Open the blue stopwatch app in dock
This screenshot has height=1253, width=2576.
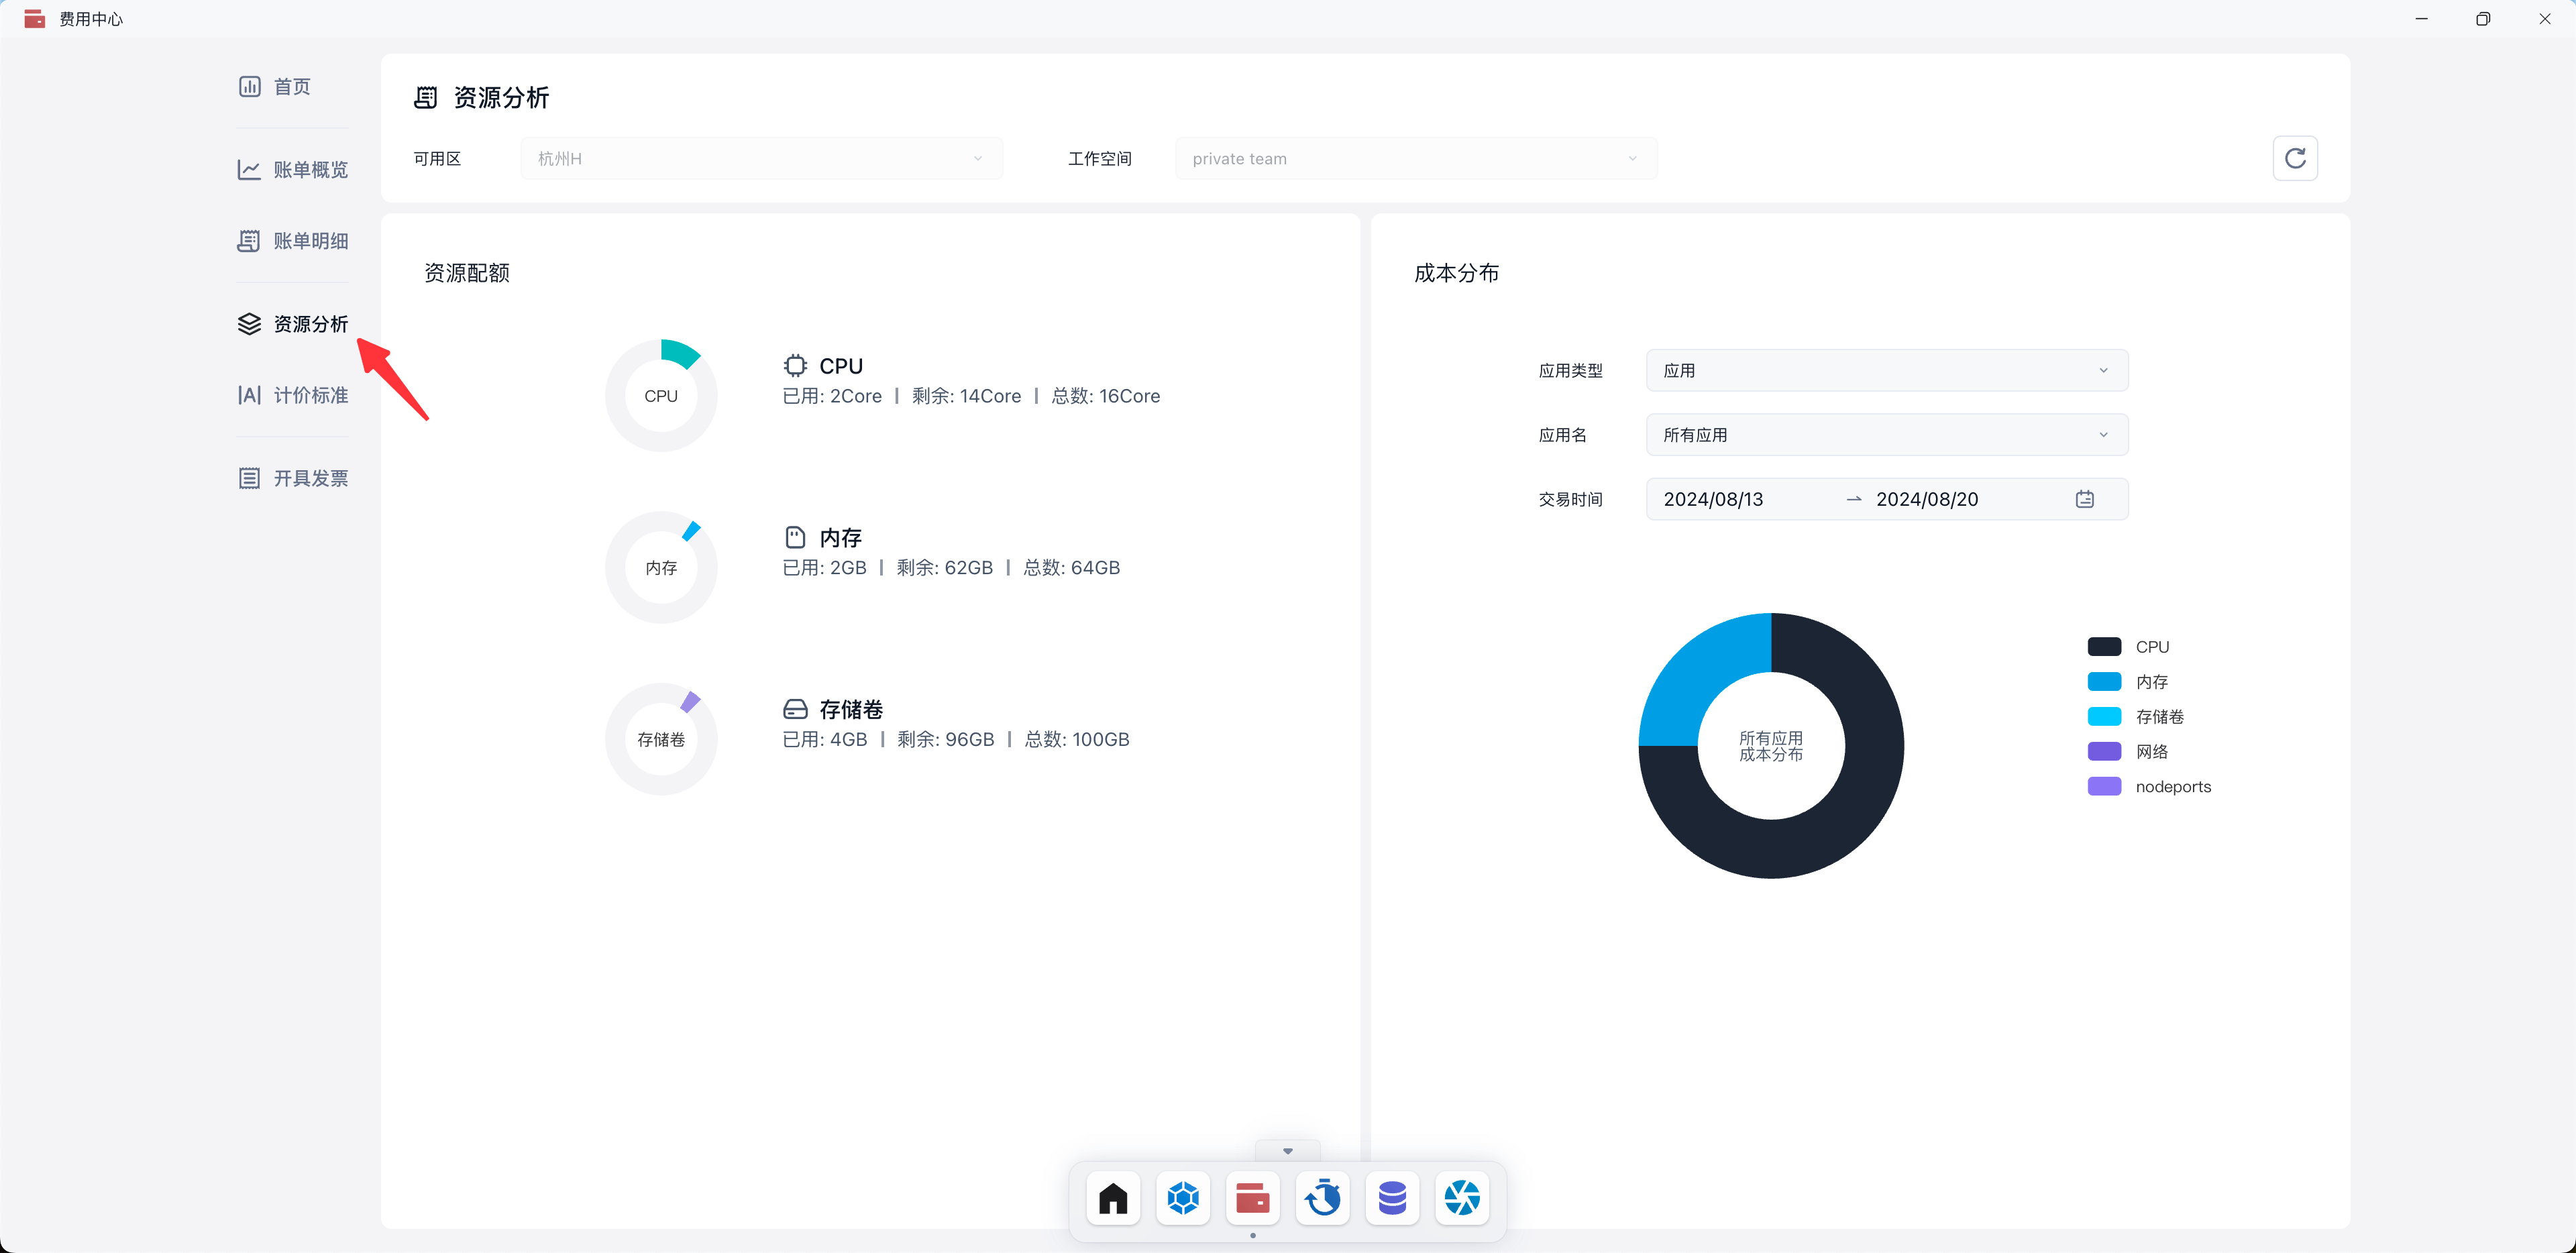1323,1198
